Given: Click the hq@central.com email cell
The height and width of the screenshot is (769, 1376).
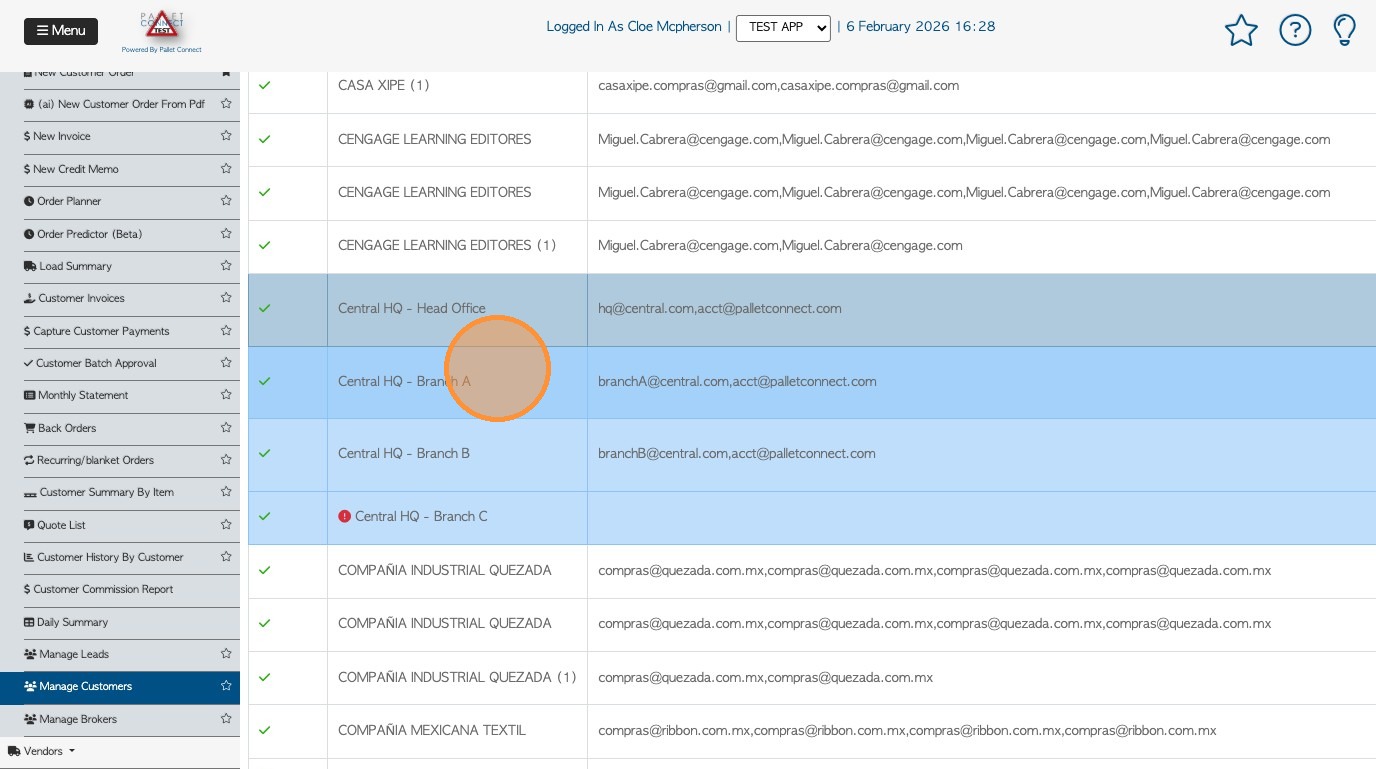Looking at the screenshot, I should point(981,310).
